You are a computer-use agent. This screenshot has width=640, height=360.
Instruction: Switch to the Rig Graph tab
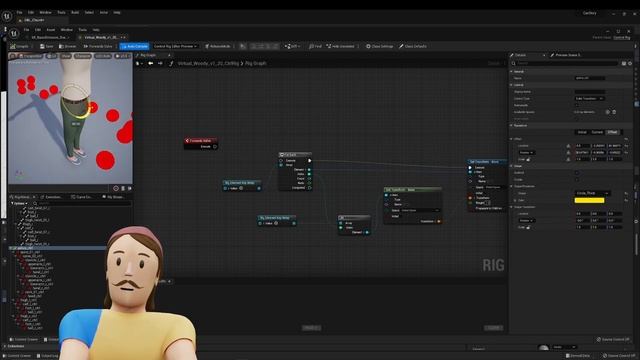click(x=148, y=55)
